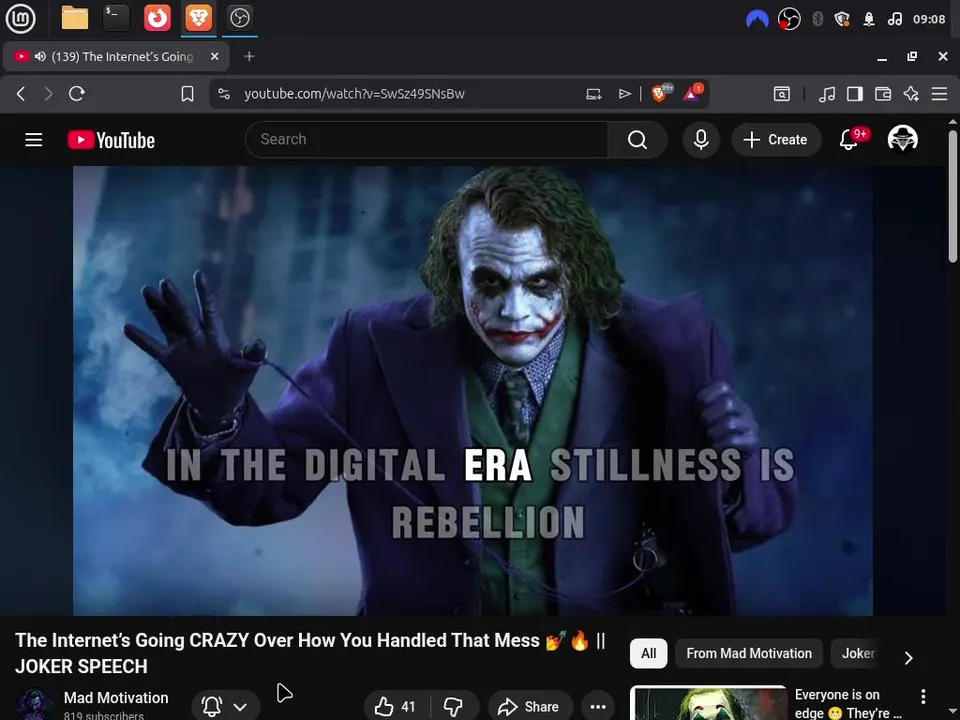This screenshot has height=720, width=960.
Task: Open the Brave Wallet icon
Action: coord(883,94)
